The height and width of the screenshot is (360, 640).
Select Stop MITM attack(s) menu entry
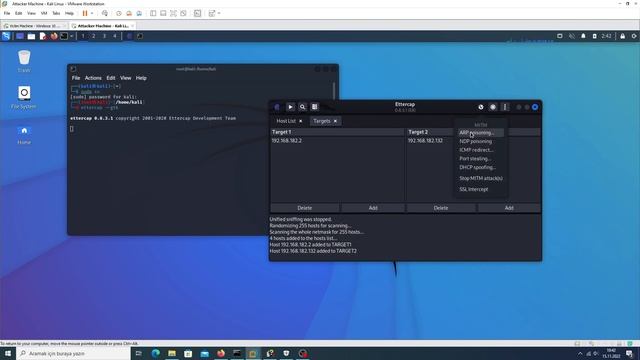(481, 178)
